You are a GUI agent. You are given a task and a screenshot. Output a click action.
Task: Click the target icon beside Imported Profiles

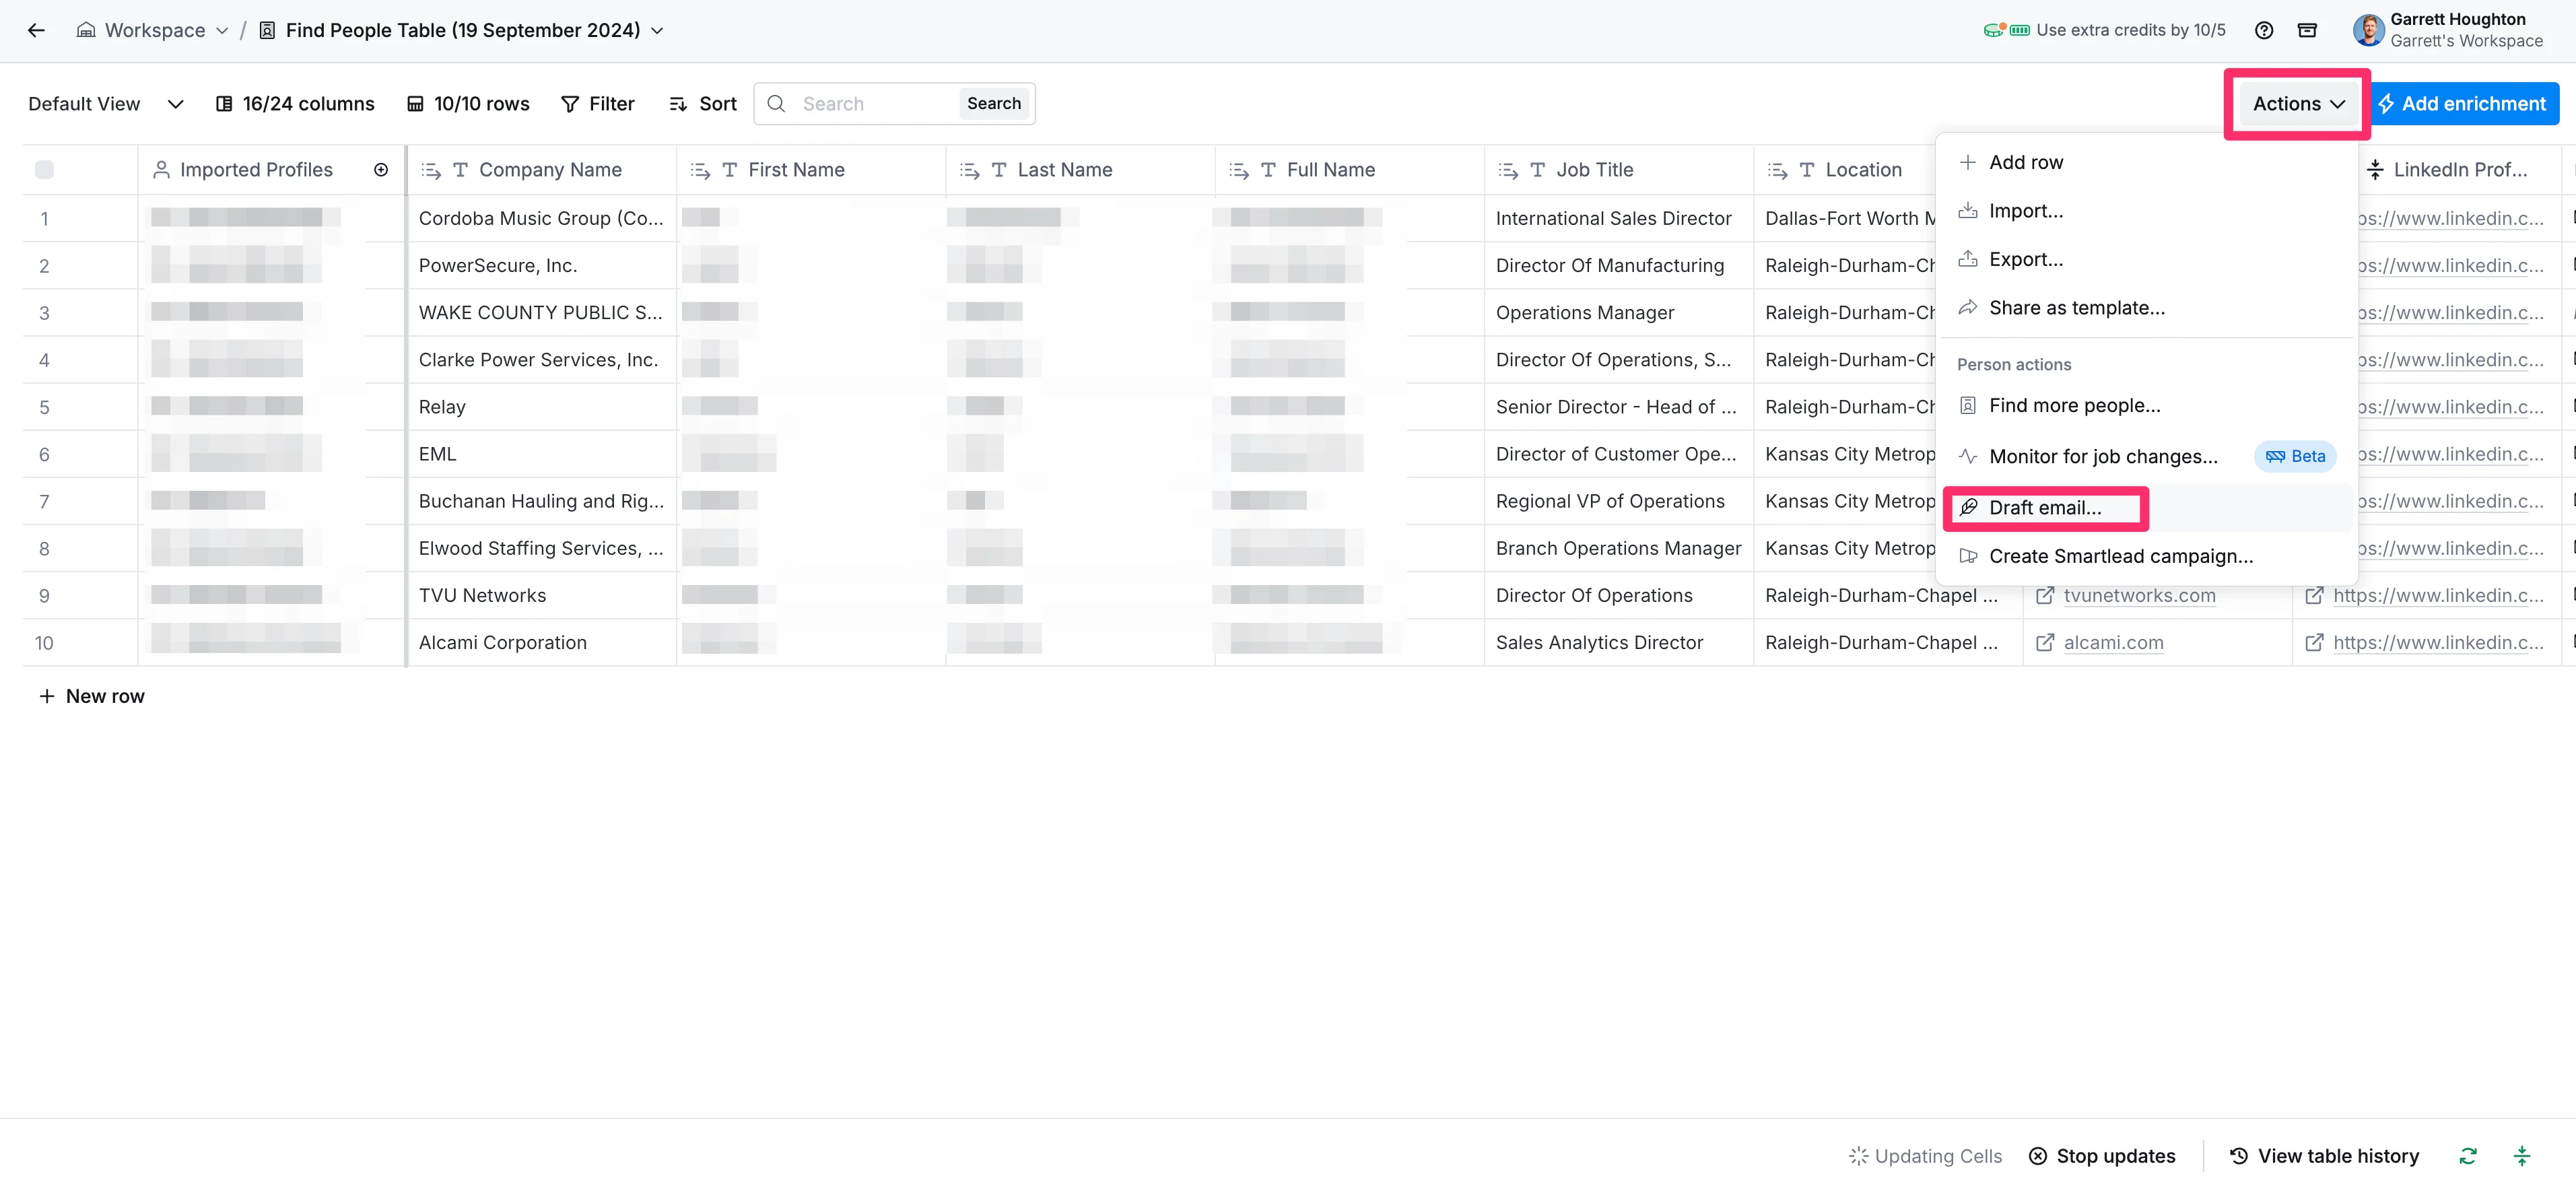click(381, 170)
